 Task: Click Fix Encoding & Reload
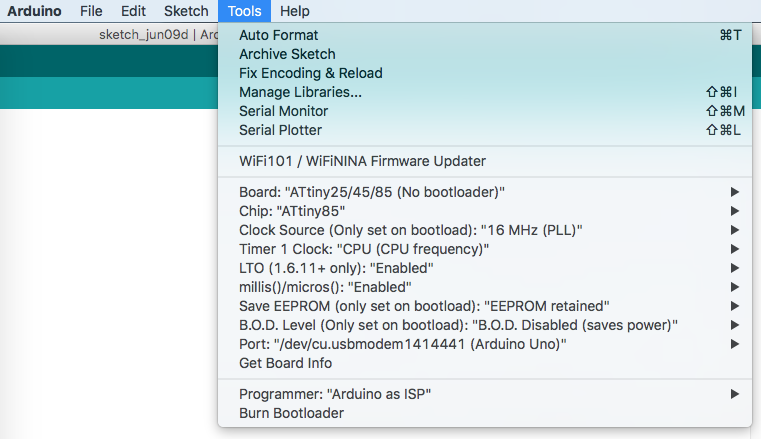(x=485, y=73)
